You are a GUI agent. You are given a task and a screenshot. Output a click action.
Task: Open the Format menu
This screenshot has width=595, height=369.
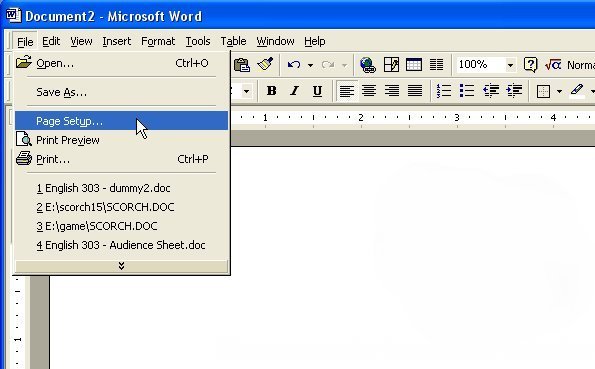(158, 41)
